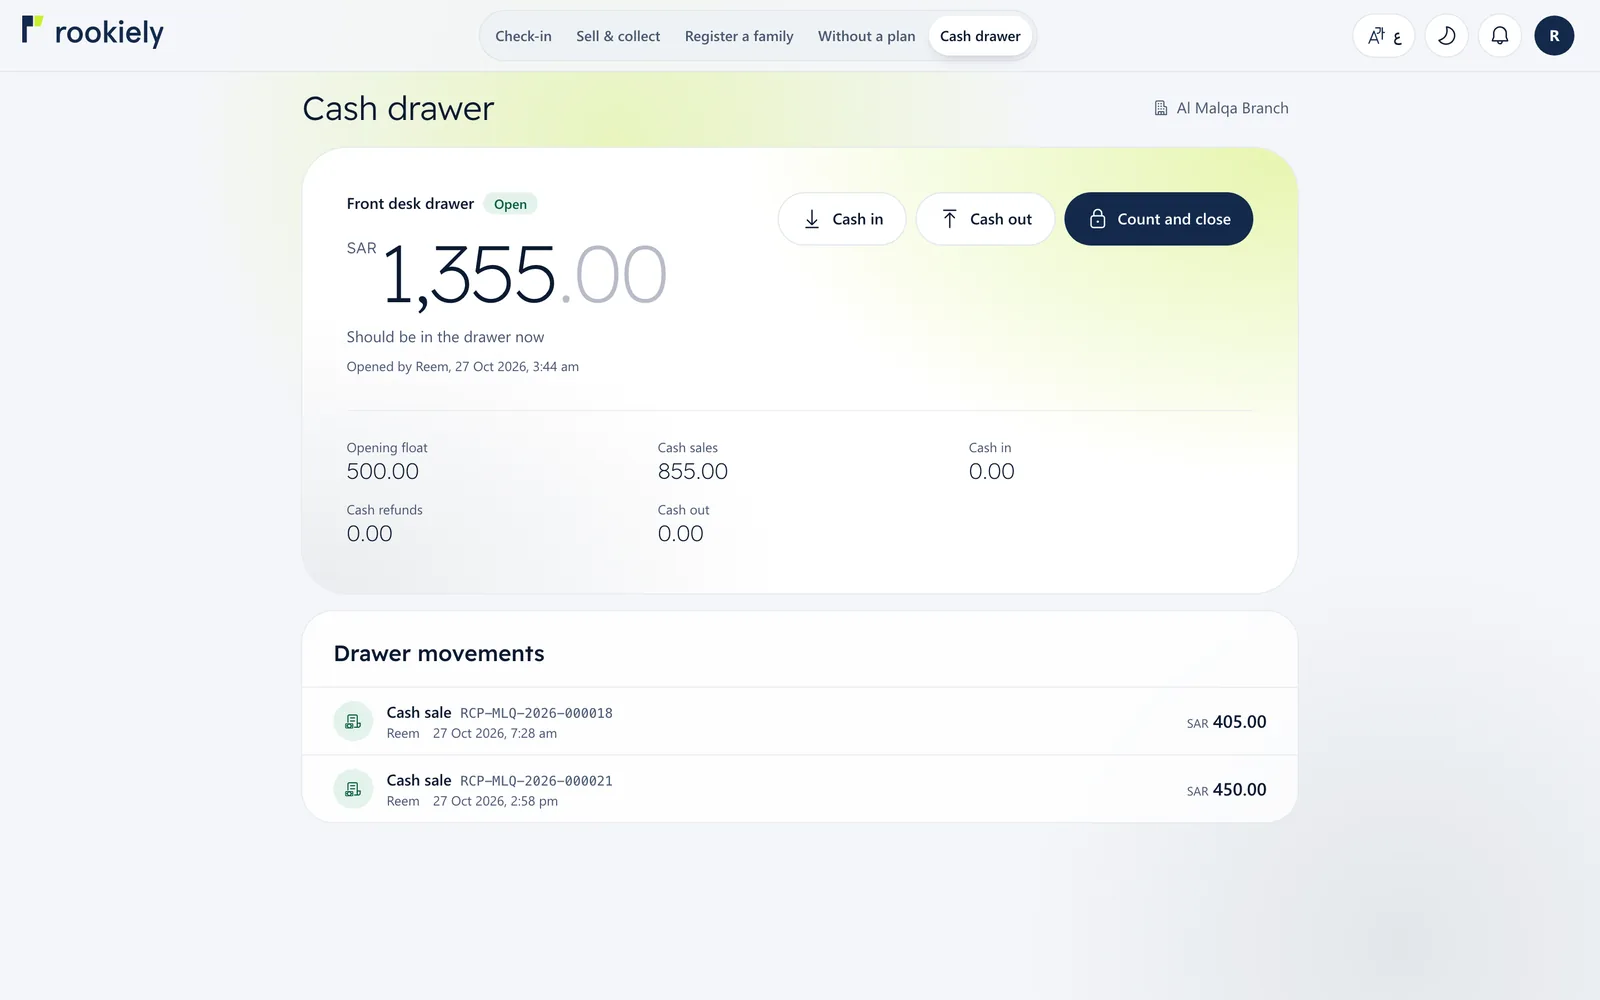Click the 27 Oct 2026, 2:58 pm timestamp
The width and height of the screenshot is (1600, 1000).
click(495, 802)
